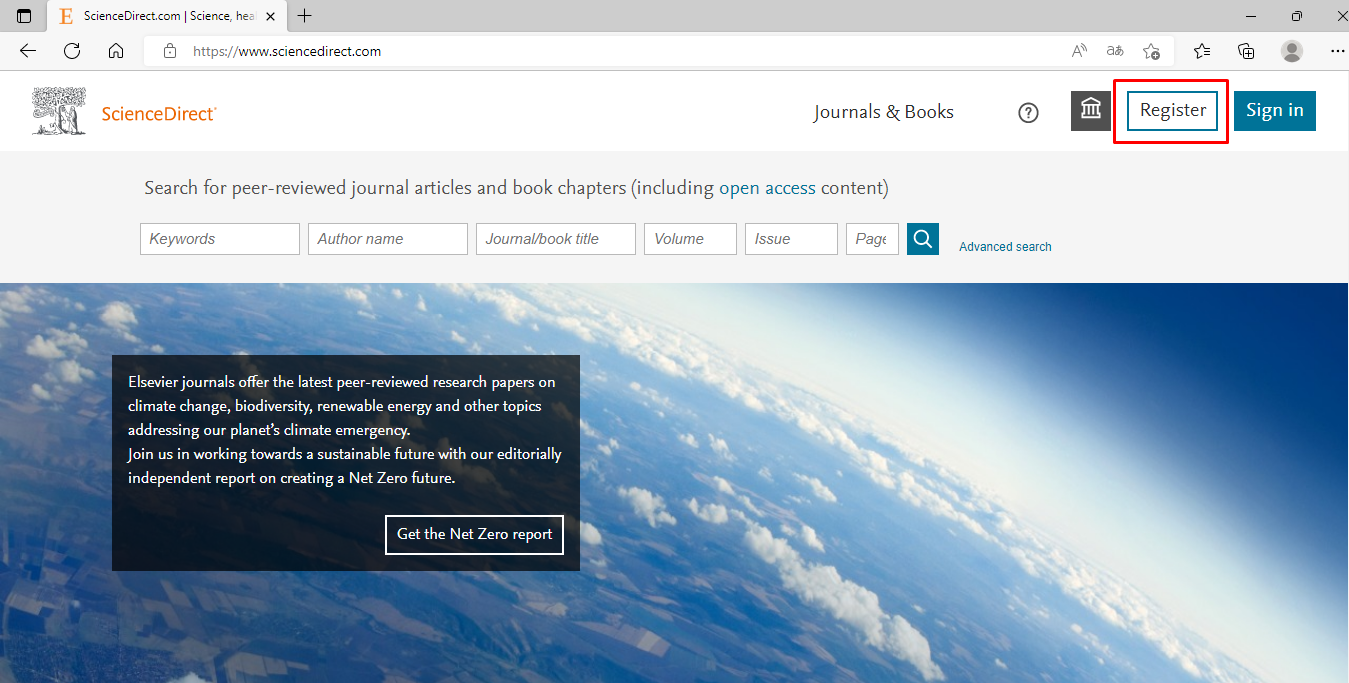View site information lock icon

(170, 51)
